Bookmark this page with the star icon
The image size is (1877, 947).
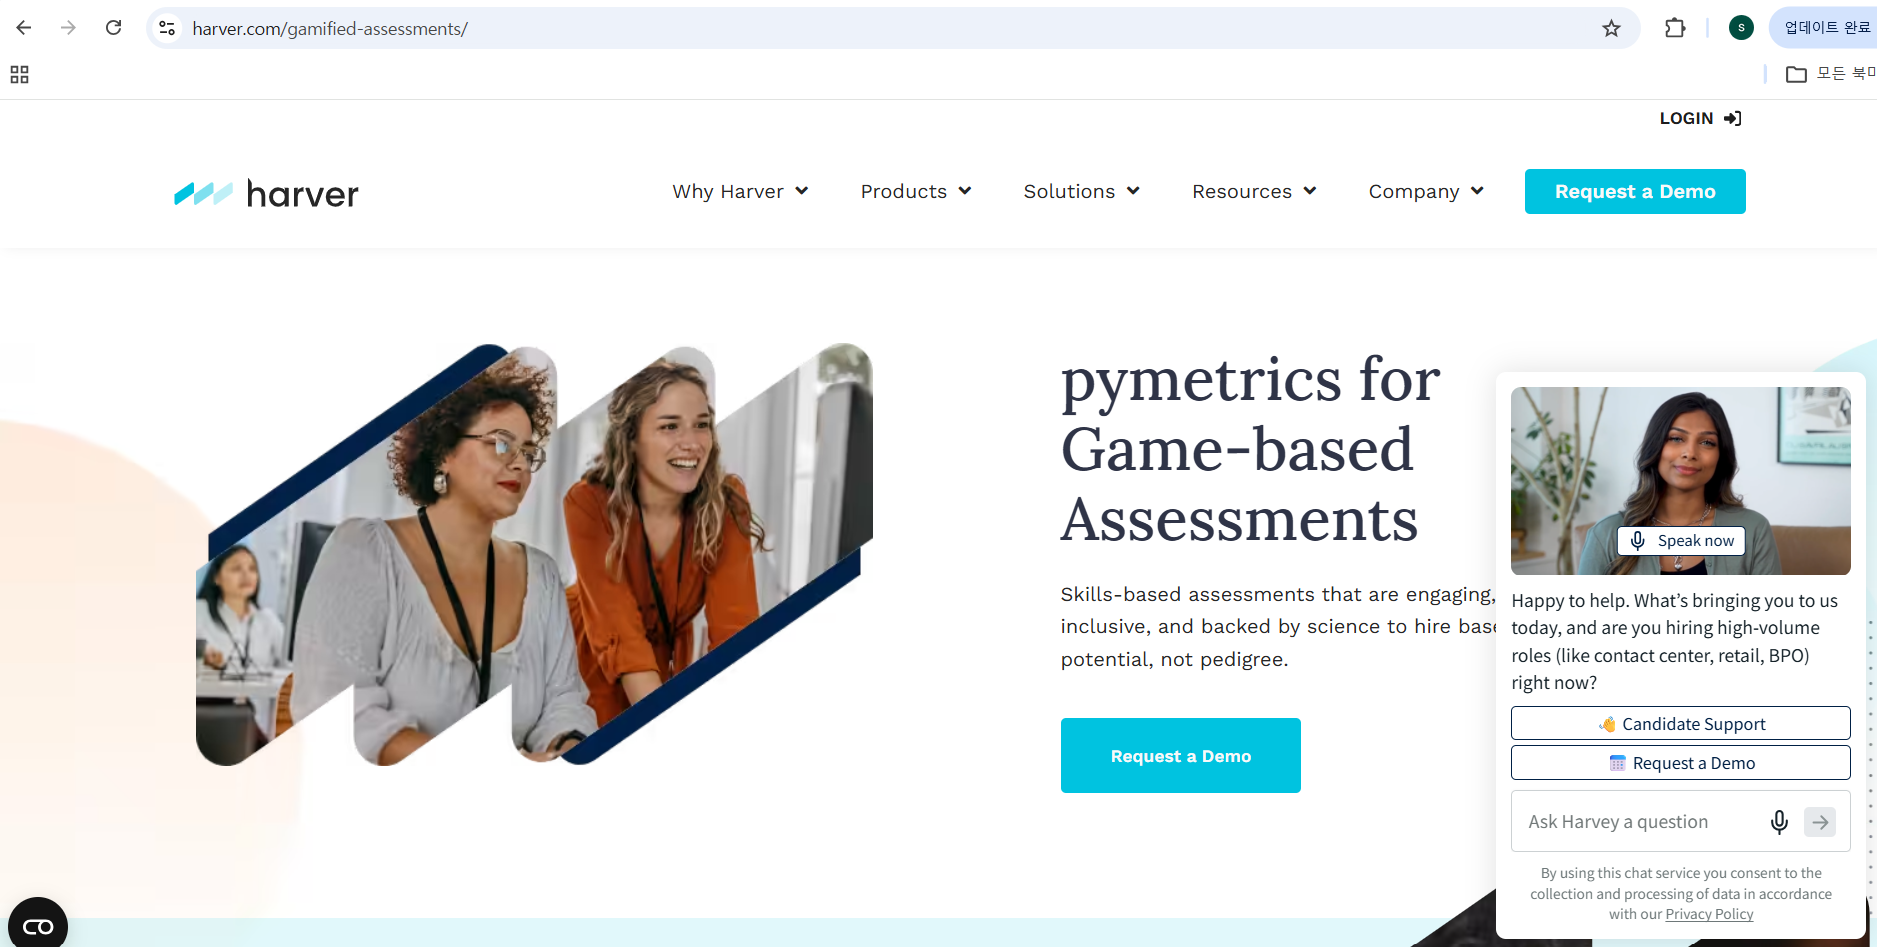click(1611, 28)
